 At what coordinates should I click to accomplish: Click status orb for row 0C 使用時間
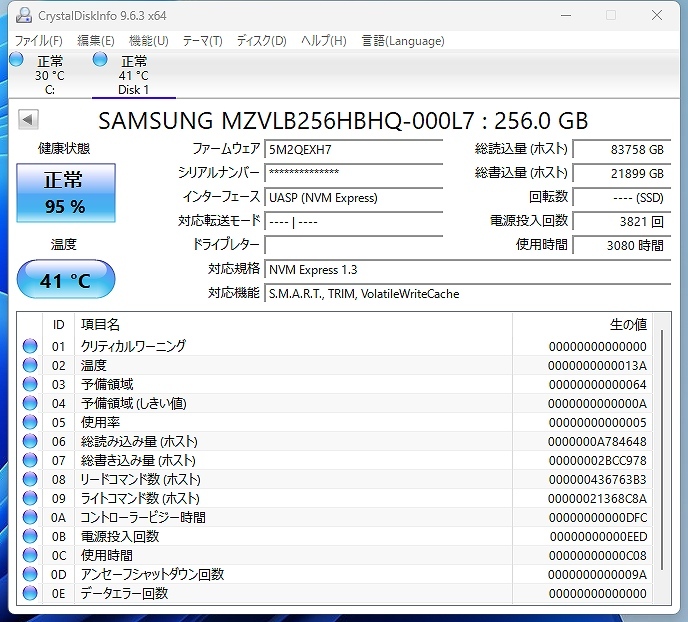(x=30, y=555)
